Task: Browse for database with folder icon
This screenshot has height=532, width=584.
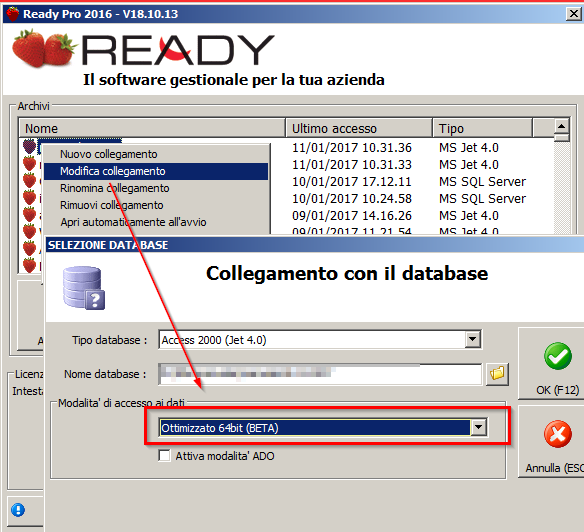Action: coord(497,373)
